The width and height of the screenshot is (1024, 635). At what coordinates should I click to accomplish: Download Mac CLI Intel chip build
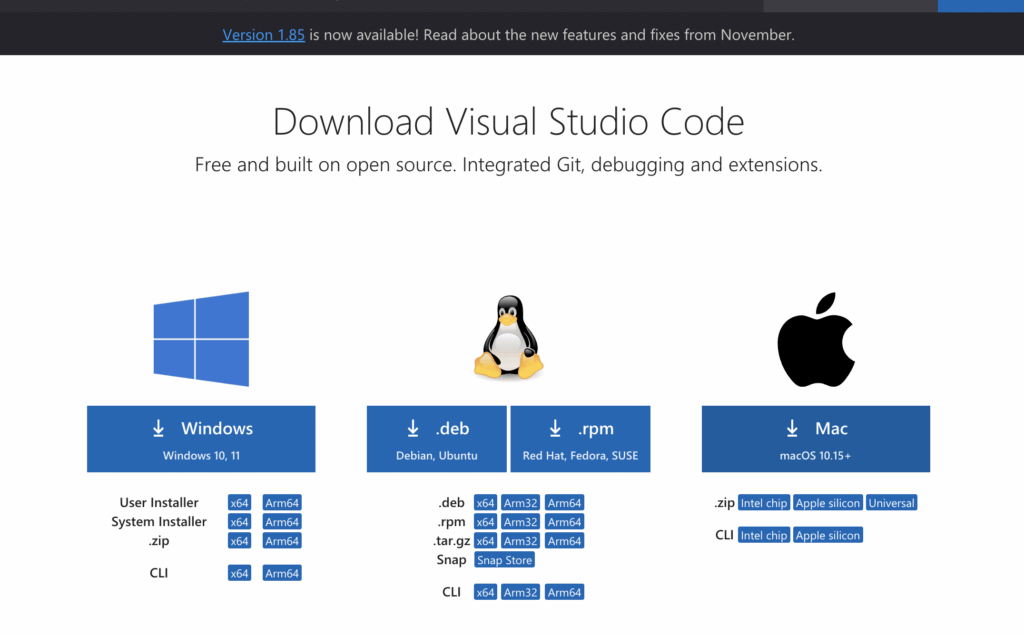tap(764, 535)
